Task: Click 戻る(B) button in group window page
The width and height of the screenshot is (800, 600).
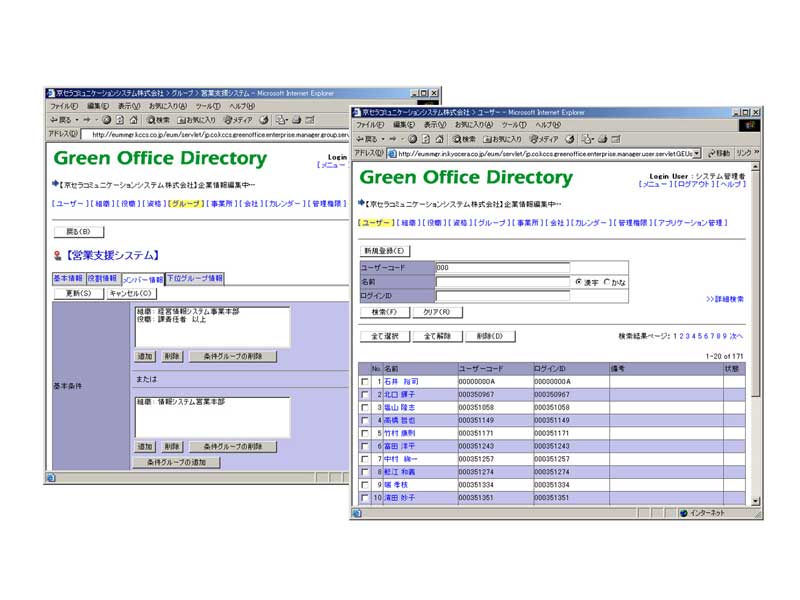Action: coord(79,232)
